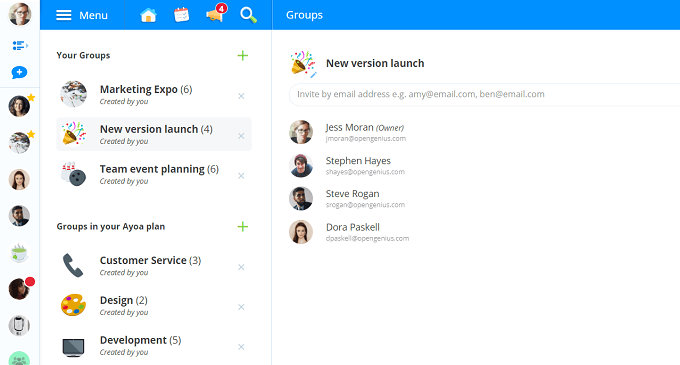Open the glass jar chat icon in sidebar
The width and height of the screenshot is (680, 365).
pos(20,326)
